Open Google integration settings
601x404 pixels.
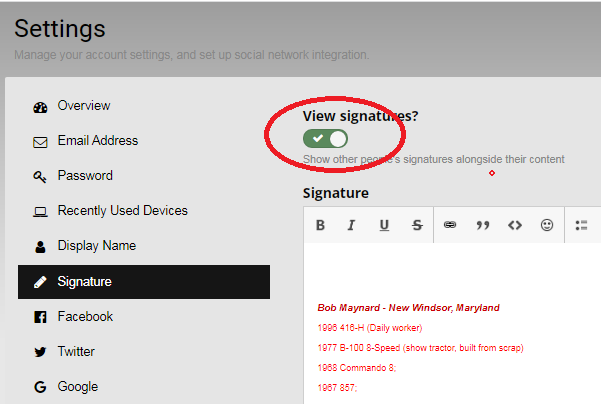pyautogui.click(x=77, y=387)
